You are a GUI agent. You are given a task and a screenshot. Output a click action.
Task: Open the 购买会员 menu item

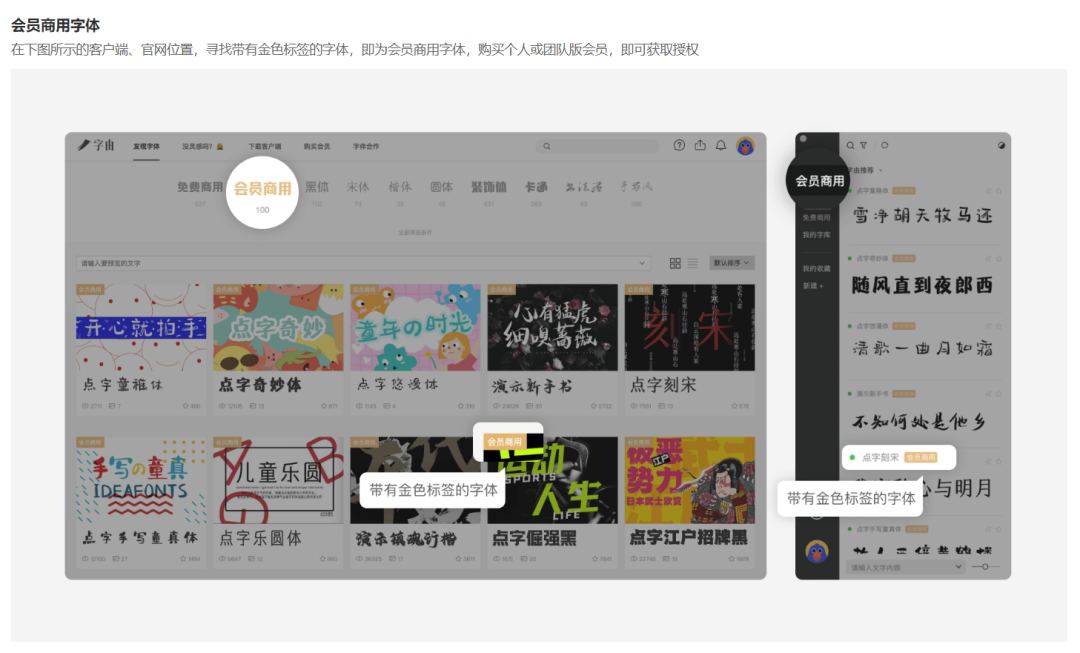(x=316, y=146)
